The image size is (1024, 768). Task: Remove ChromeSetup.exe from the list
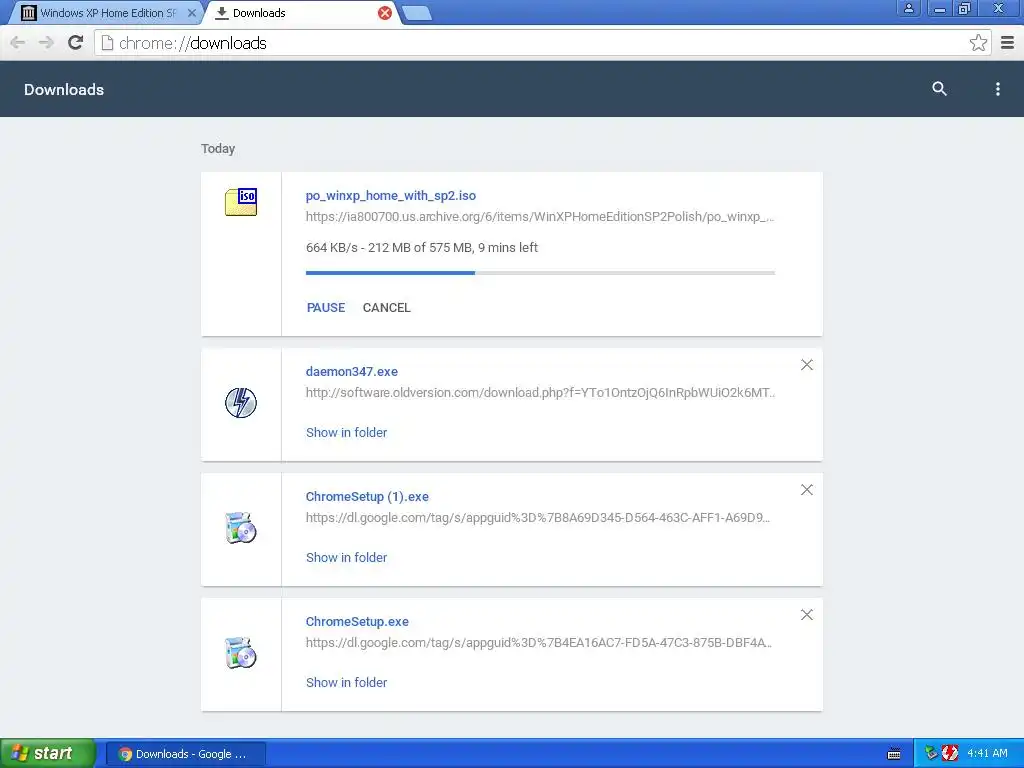[x=807, y=615]
